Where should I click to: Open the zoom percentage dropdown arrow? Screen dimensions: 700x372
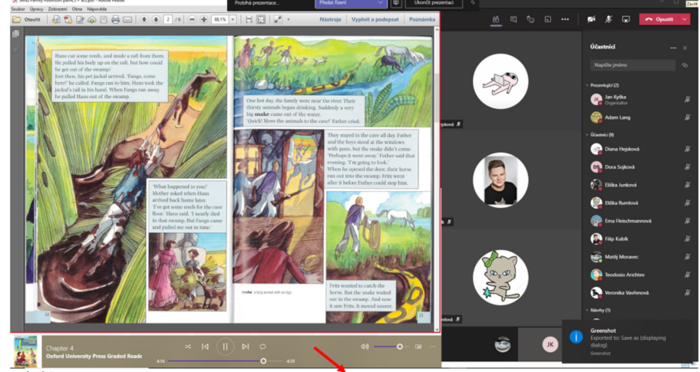click(x=233, y=20)
